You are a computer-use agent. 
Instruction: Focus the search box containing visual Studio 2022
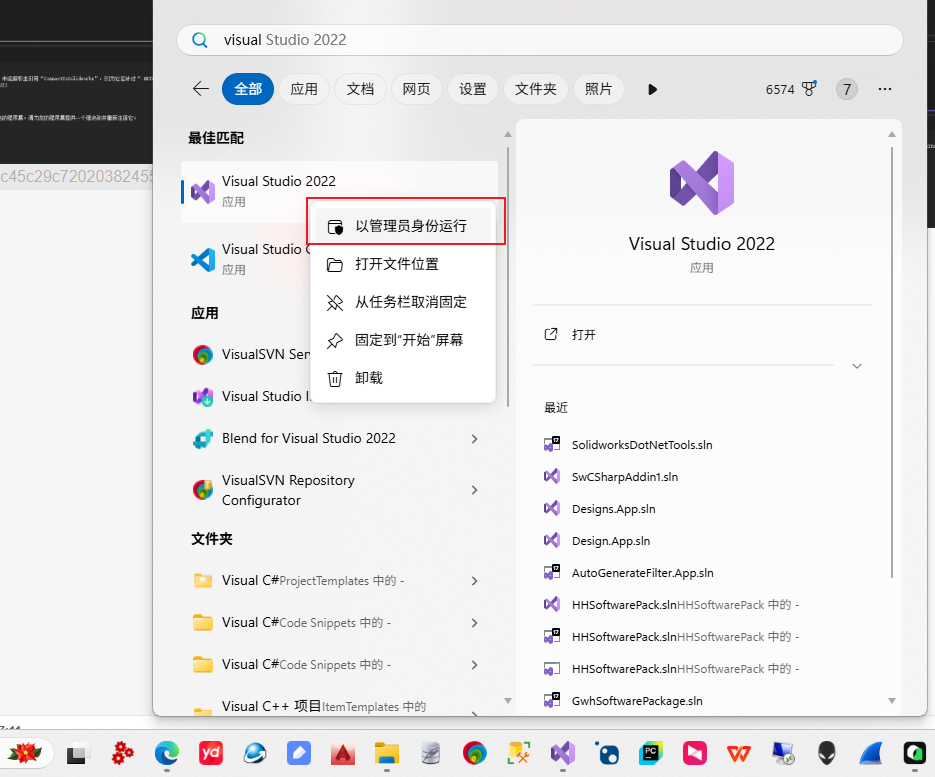(x=540, y=40)
